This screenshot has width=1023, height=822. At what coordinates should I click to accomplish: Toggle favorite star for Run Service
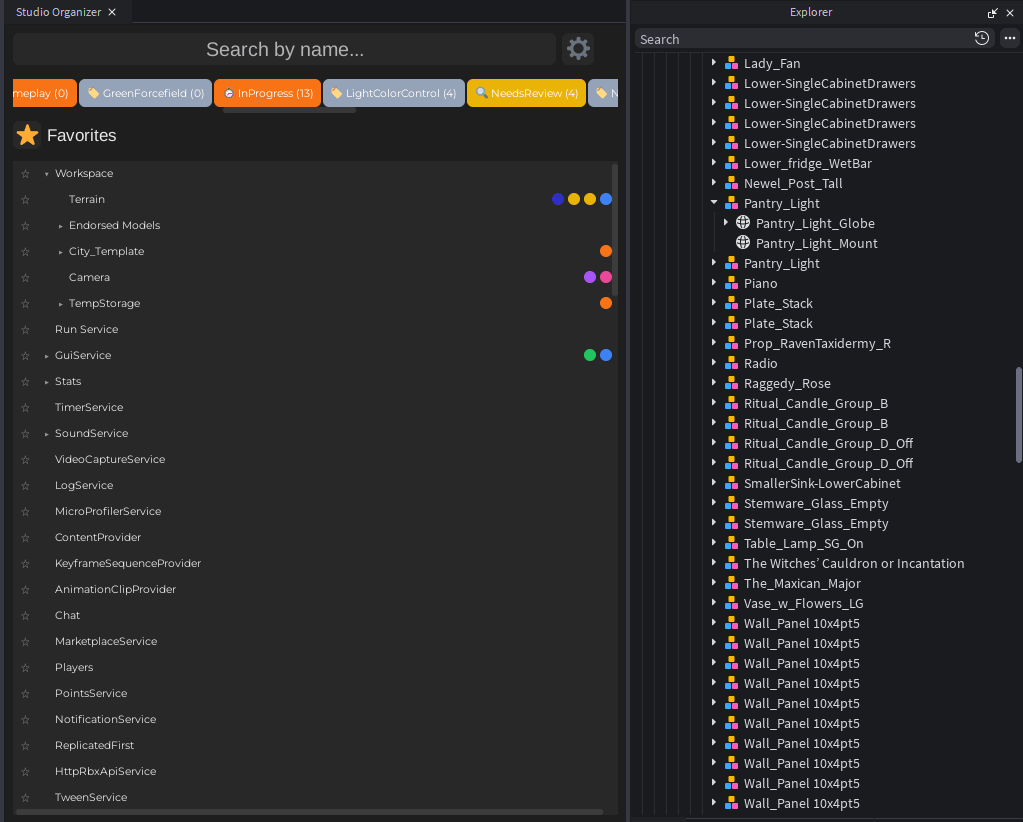point(26,330)
